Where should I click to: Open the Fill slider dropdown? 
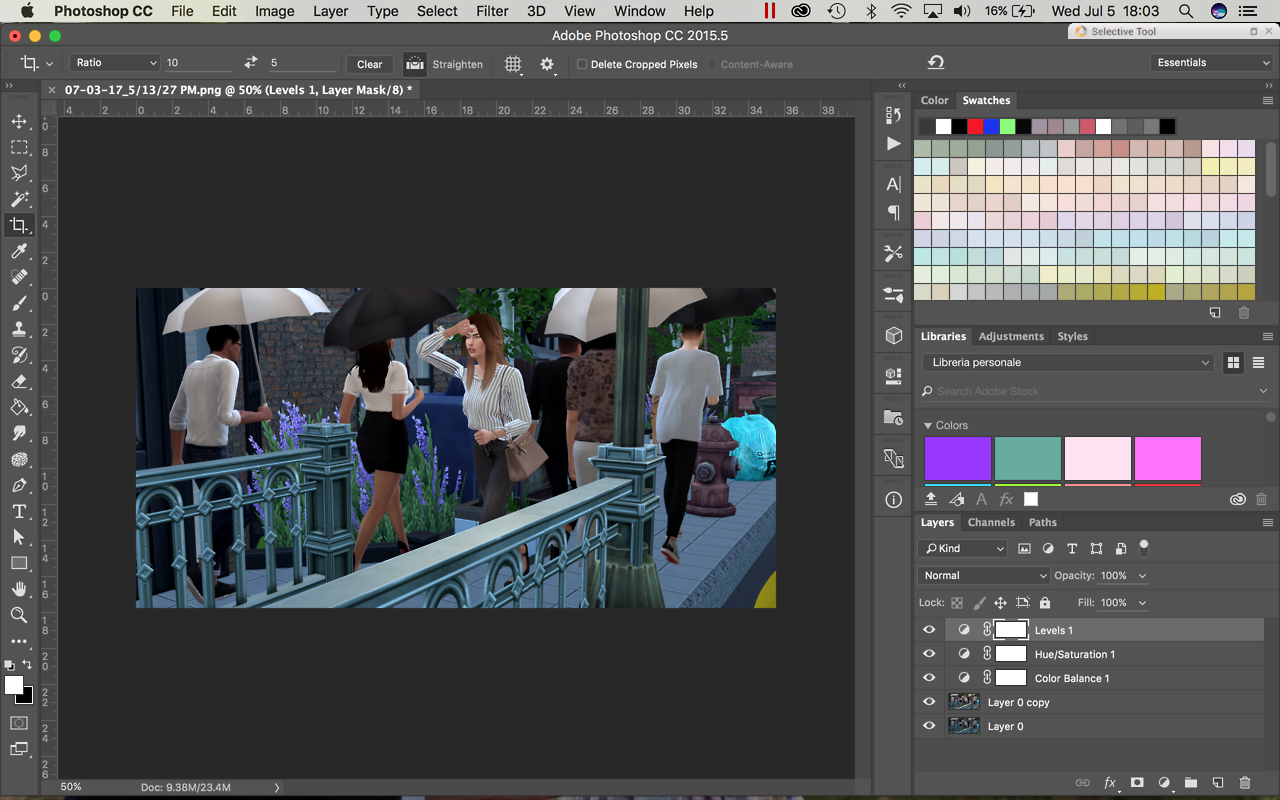click(1142, 603)
